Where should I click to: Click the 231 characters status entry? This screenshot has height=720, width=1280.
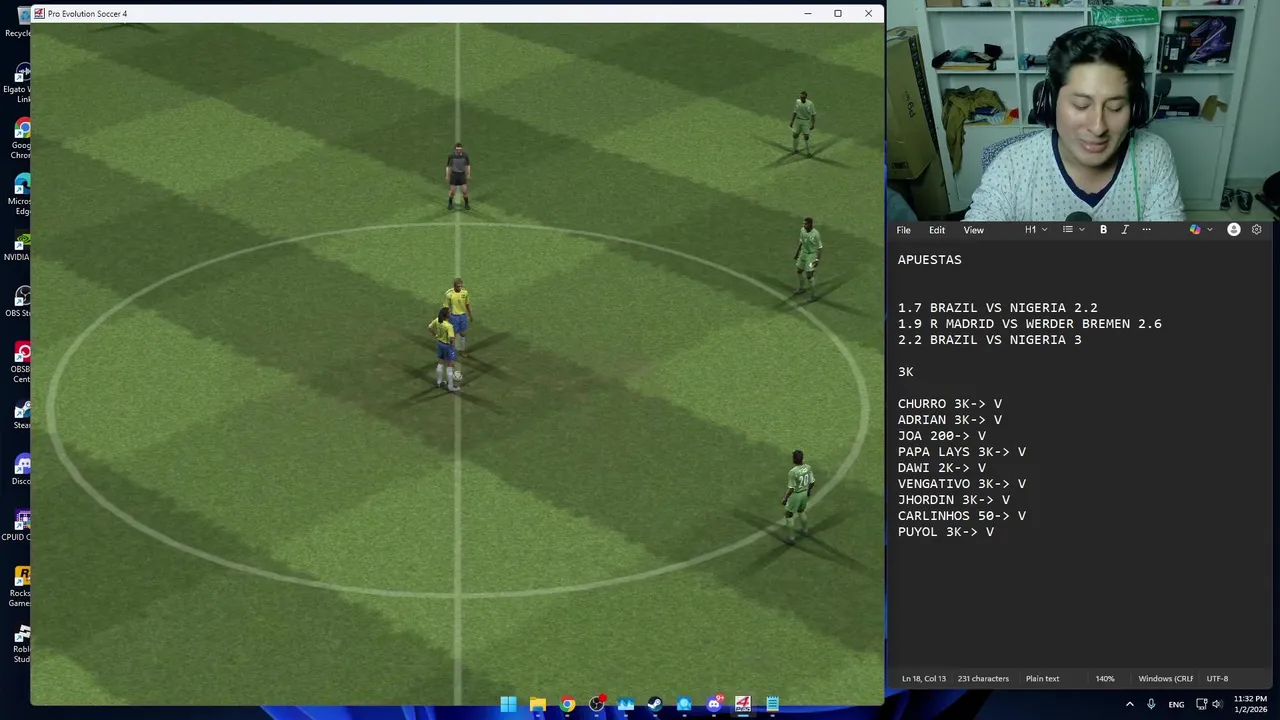click(x=983, y=679)
